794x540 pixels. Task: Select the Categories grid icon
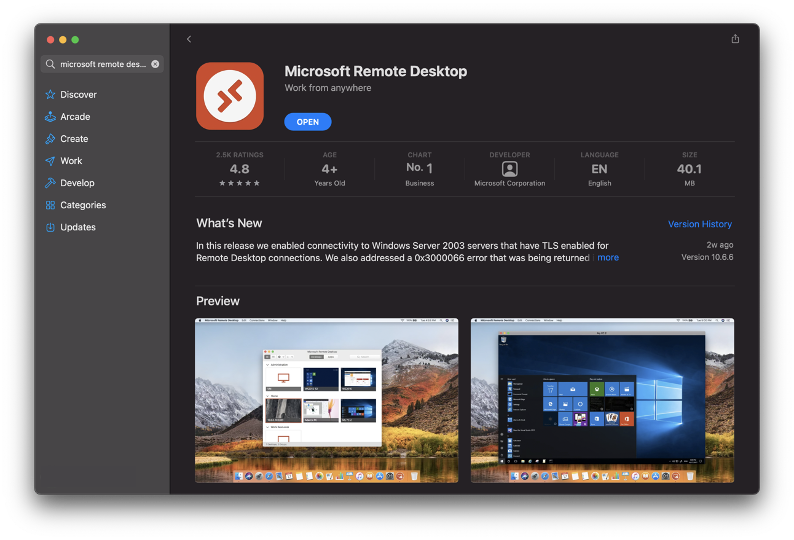(50, 205)
